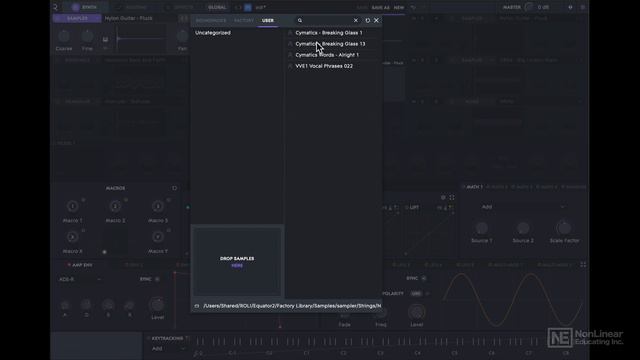Expand the LFO panel with corner icon
640x360 pixels.
click(x=583, y=265)
